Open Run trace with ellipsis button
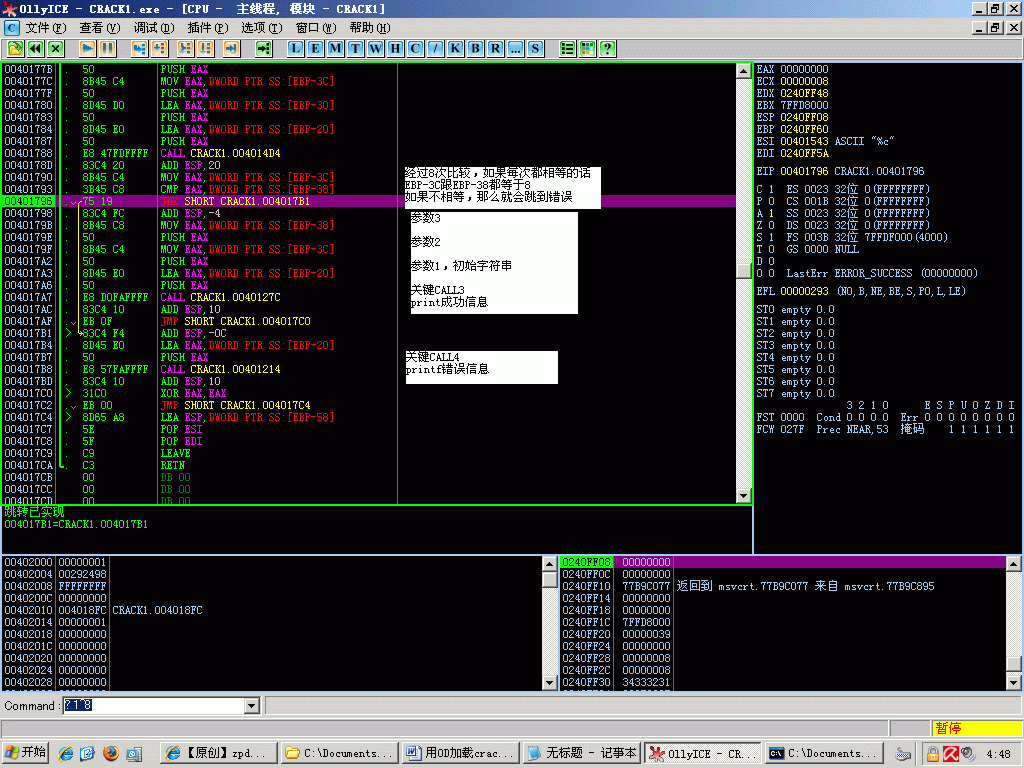Viewport: 1024px width, 768px height. (x=515, y=48)
